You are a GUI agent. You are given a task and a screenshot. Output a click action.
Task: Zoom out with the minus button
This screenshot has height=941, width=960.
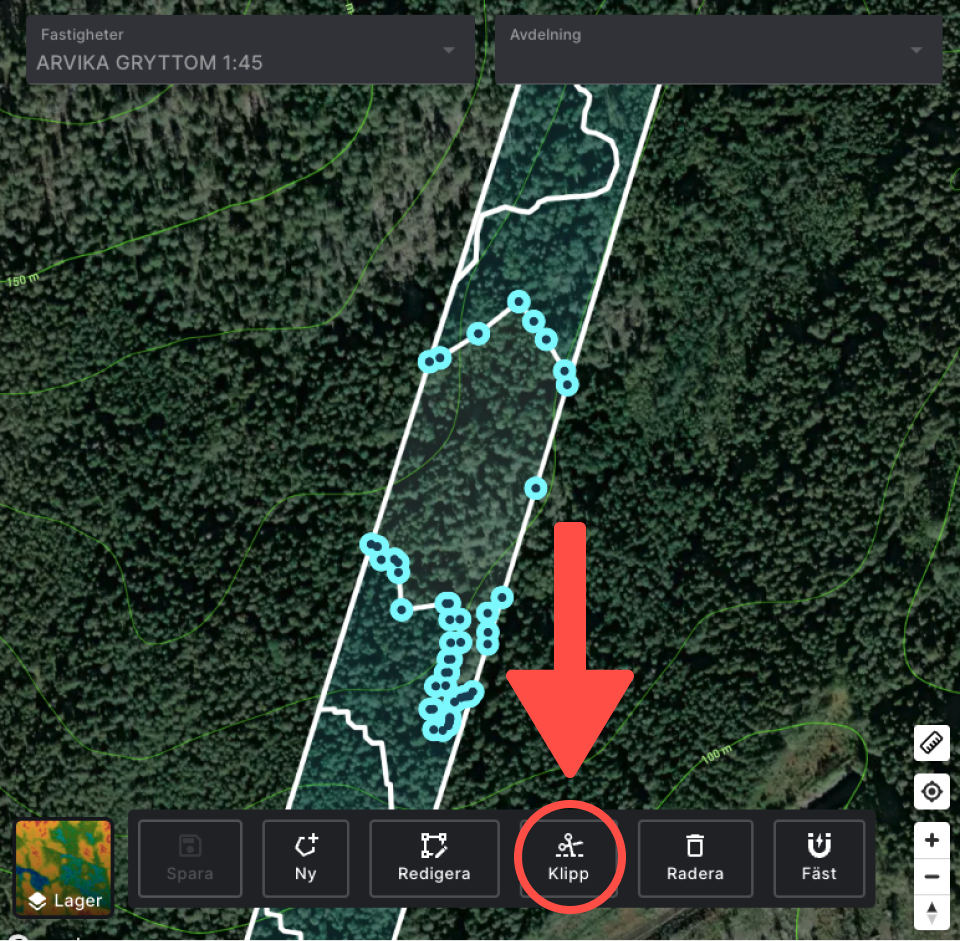click(x=931, y=876)
